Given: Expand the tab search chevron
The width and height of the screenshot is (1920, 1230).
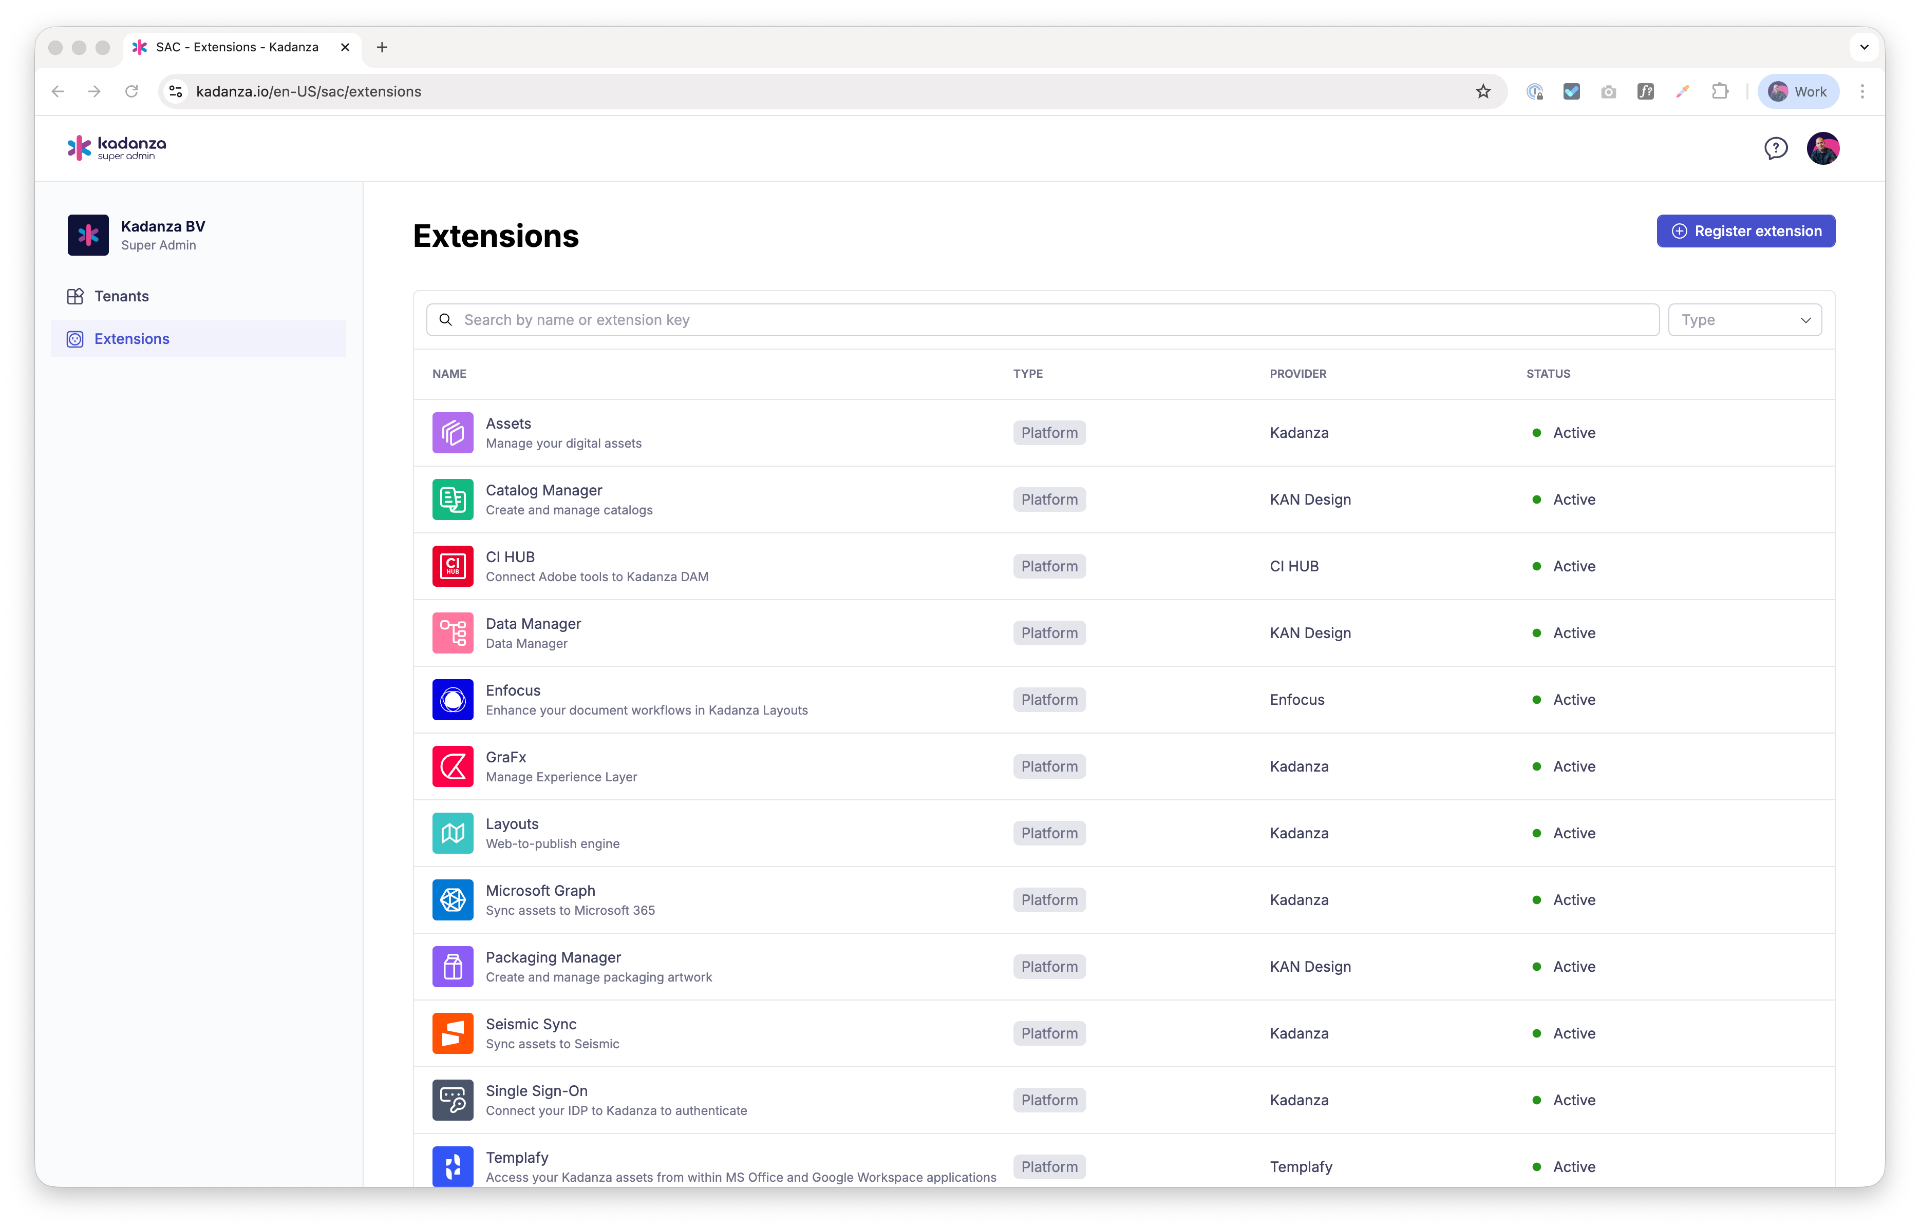Looking at the screenshot, I should [x=1864, y=47].
